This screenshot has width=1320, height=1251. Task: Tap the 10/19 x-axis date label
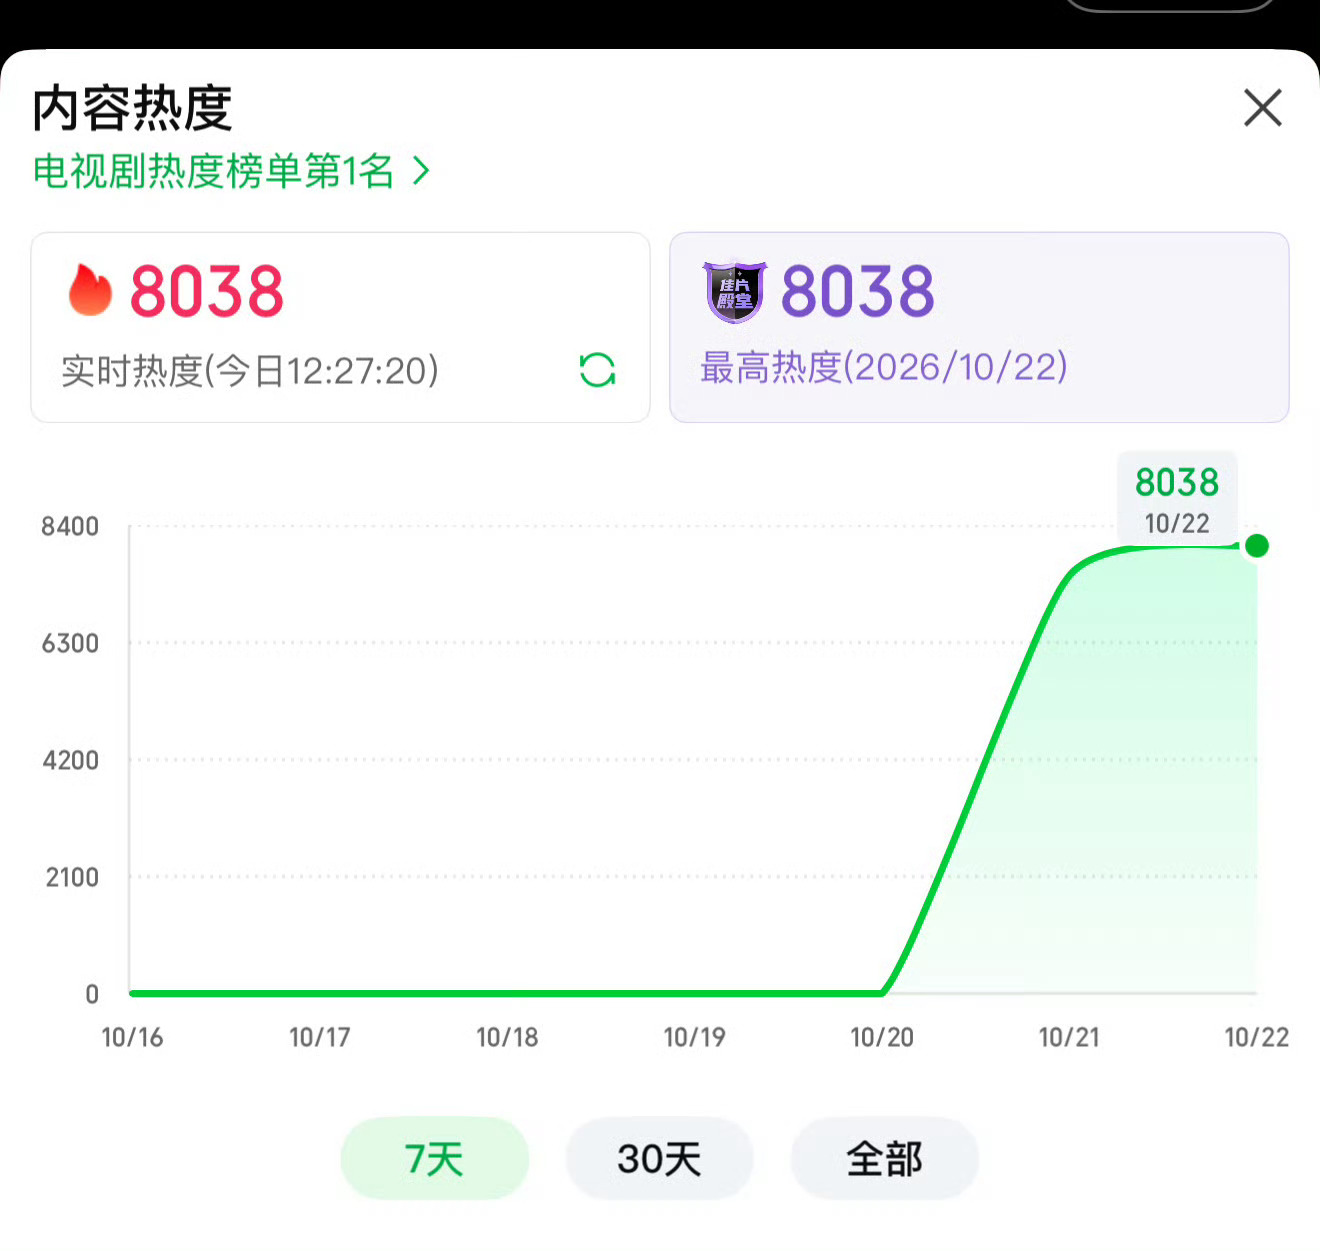[x=695, y=1037]
